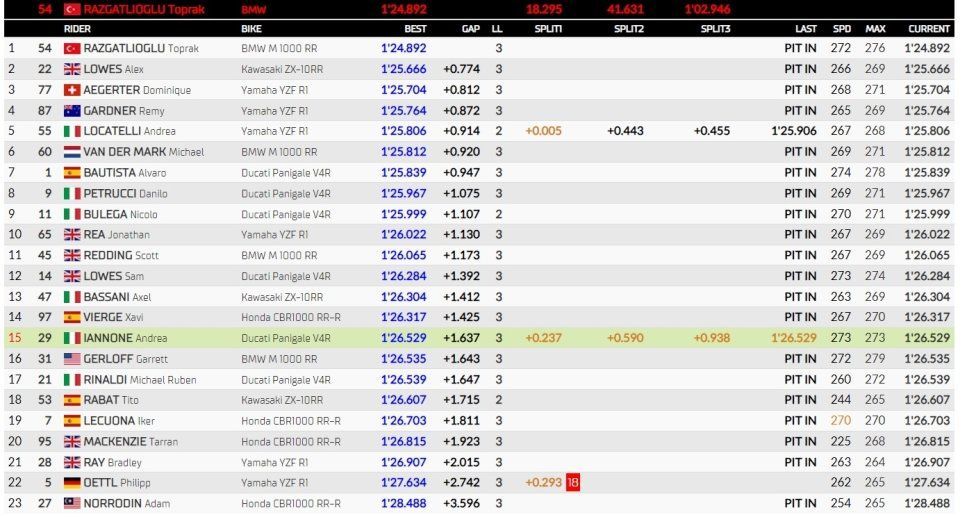Click the Spanish flag next to RABAT Tito

(72, 400)
